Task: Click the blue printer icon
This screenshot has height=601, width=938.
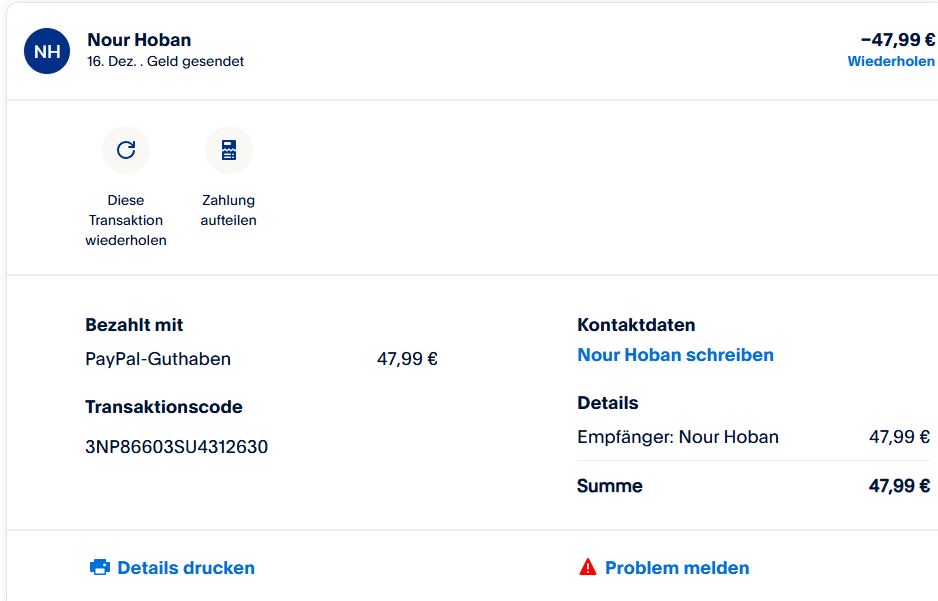Action: 99,568
